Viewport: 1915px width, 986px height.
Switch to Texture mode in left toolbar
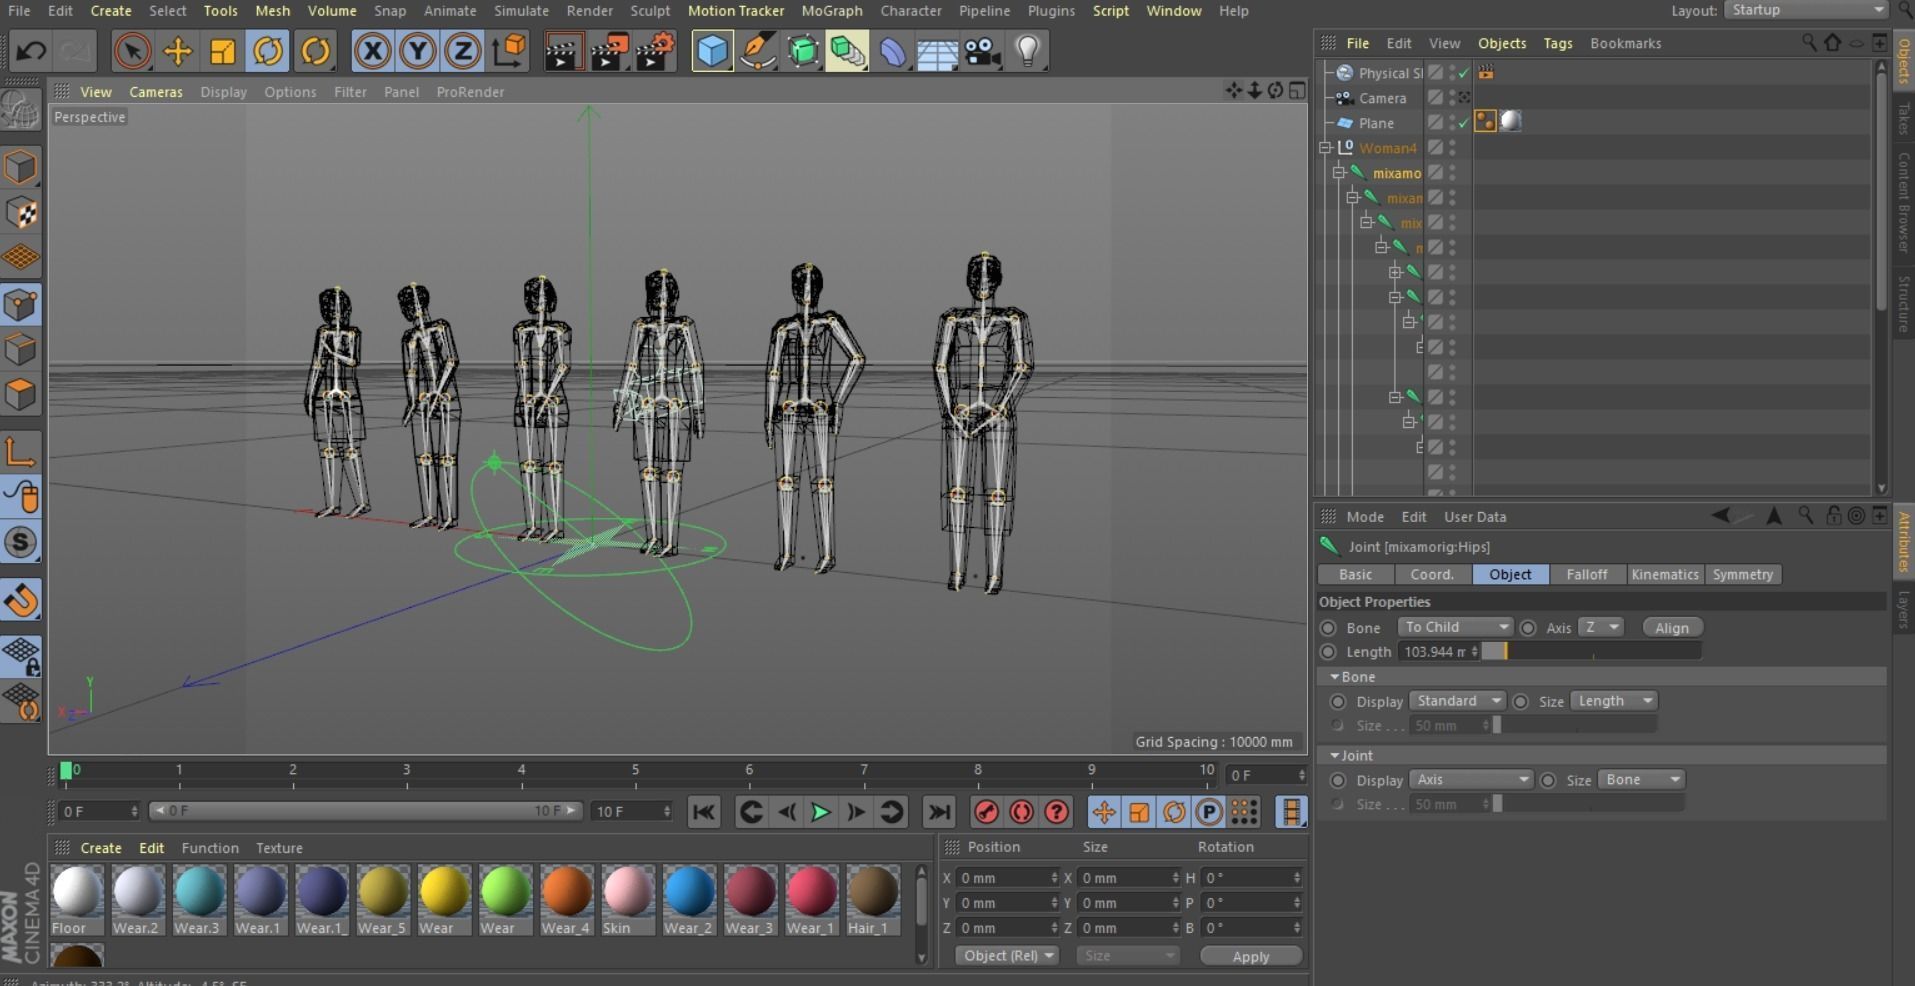pyautogui.click(x=20, y=212)
